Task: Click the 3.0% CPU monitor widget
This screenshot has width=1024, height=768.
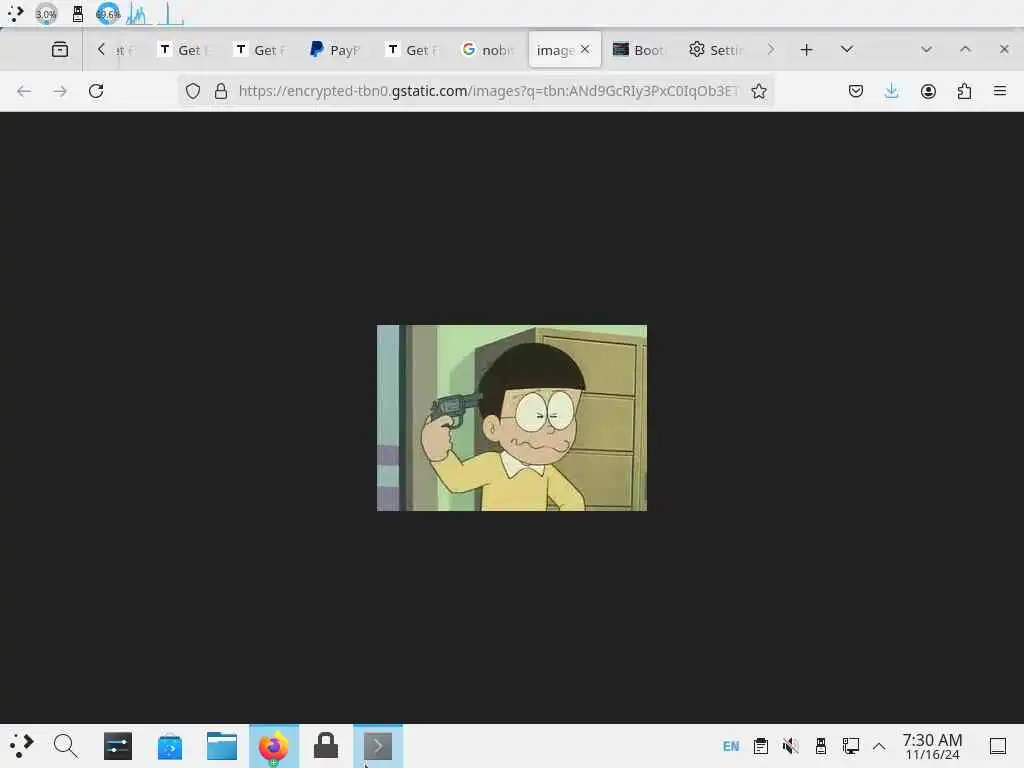Action: click(x=46, y=14)
